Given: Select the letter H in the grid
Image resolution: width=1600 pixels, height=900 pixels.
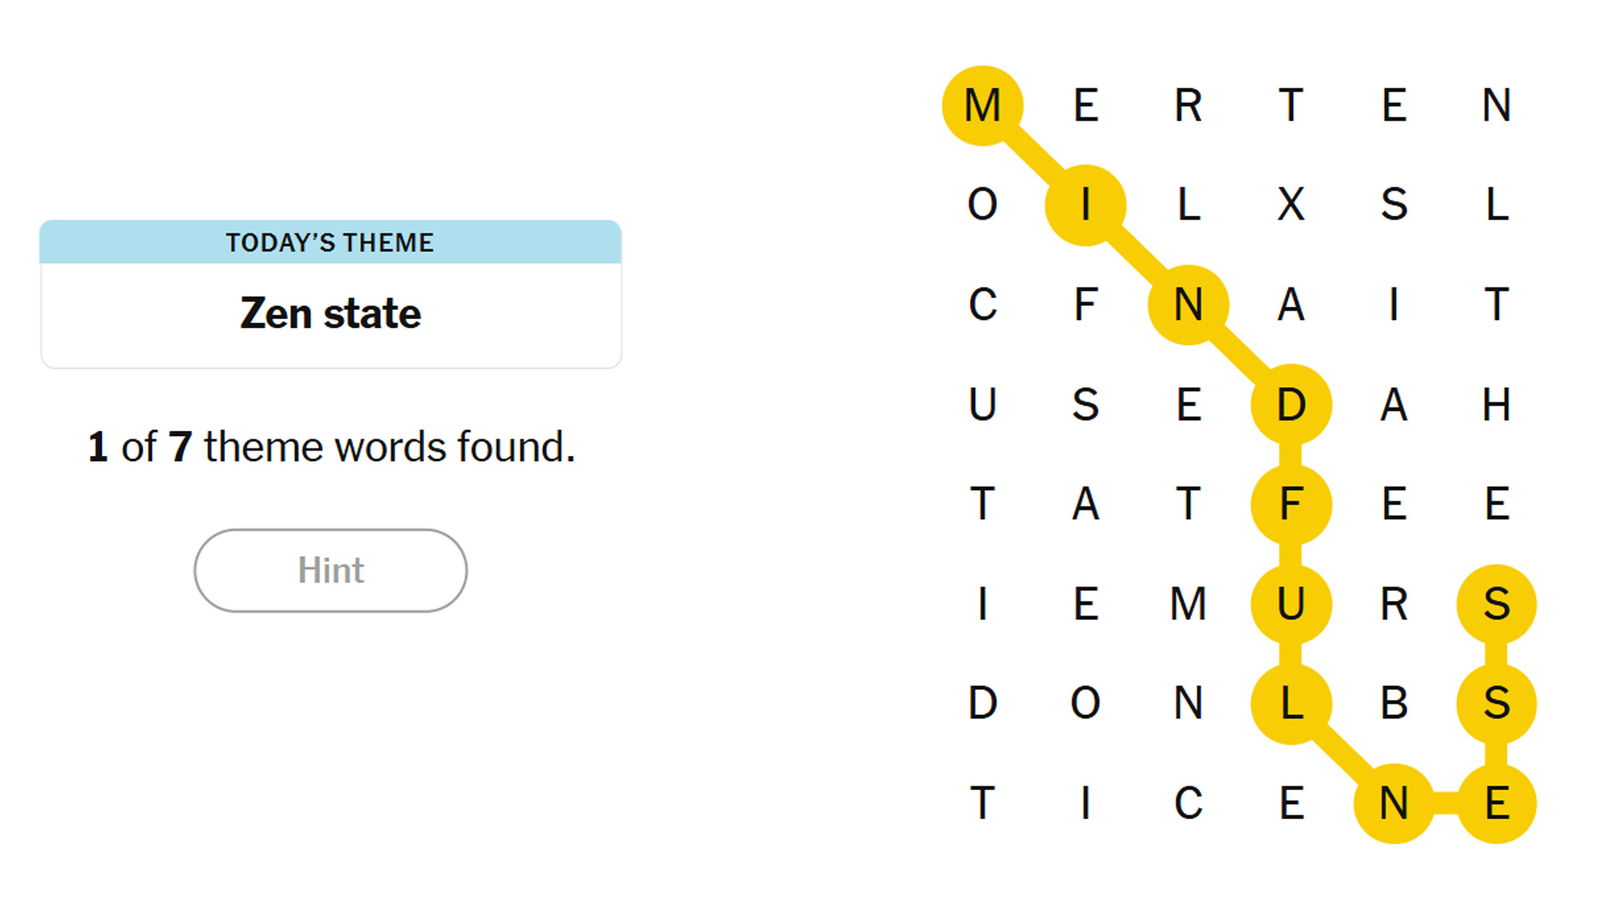Looking at the screenshot, I should [1496, 405].
